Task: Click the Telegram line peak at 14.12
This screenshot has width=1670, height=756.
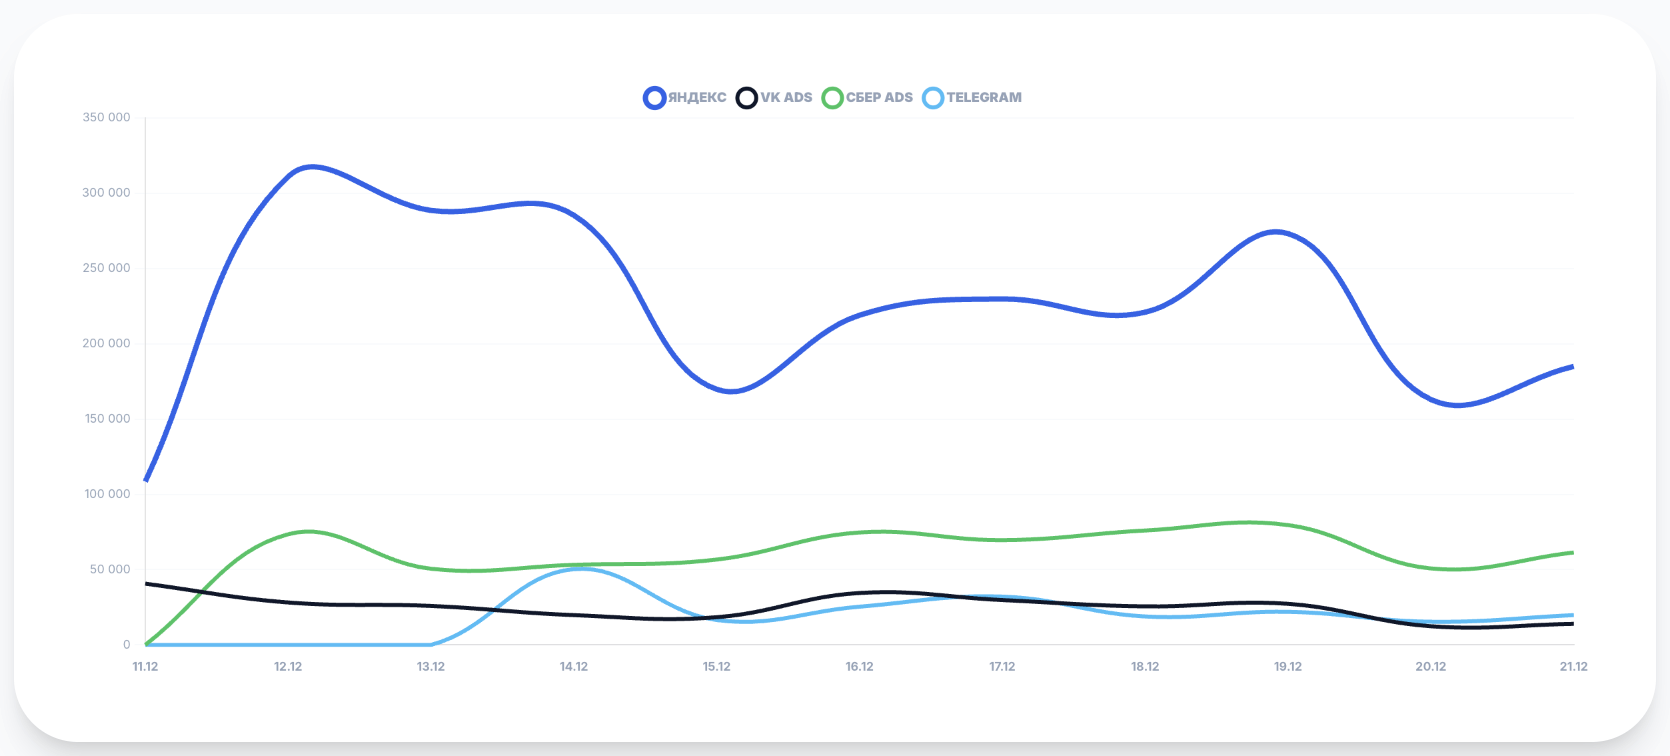Action: [580, 569]
